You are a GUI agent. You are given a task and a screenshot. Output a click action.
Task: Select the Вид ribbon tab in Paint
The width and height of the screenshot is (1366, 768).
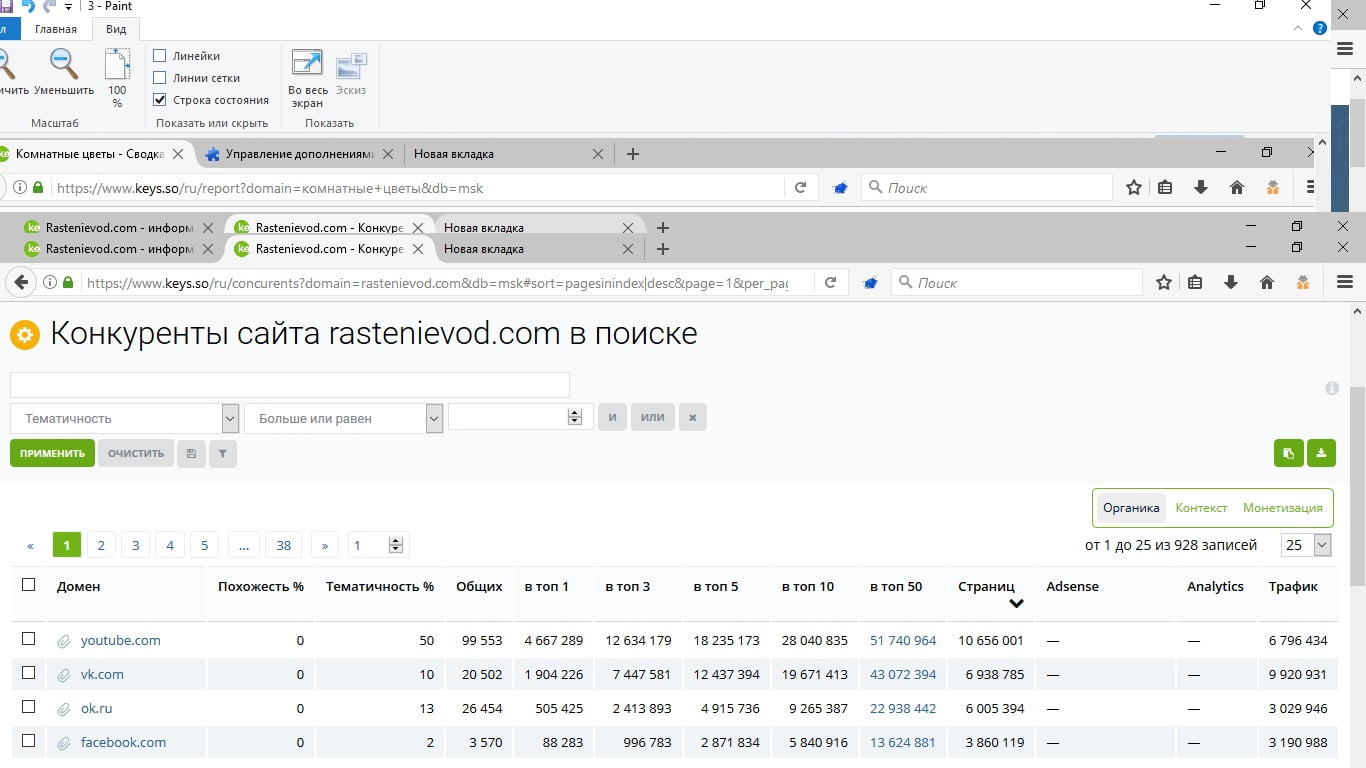tap(116, 29)
